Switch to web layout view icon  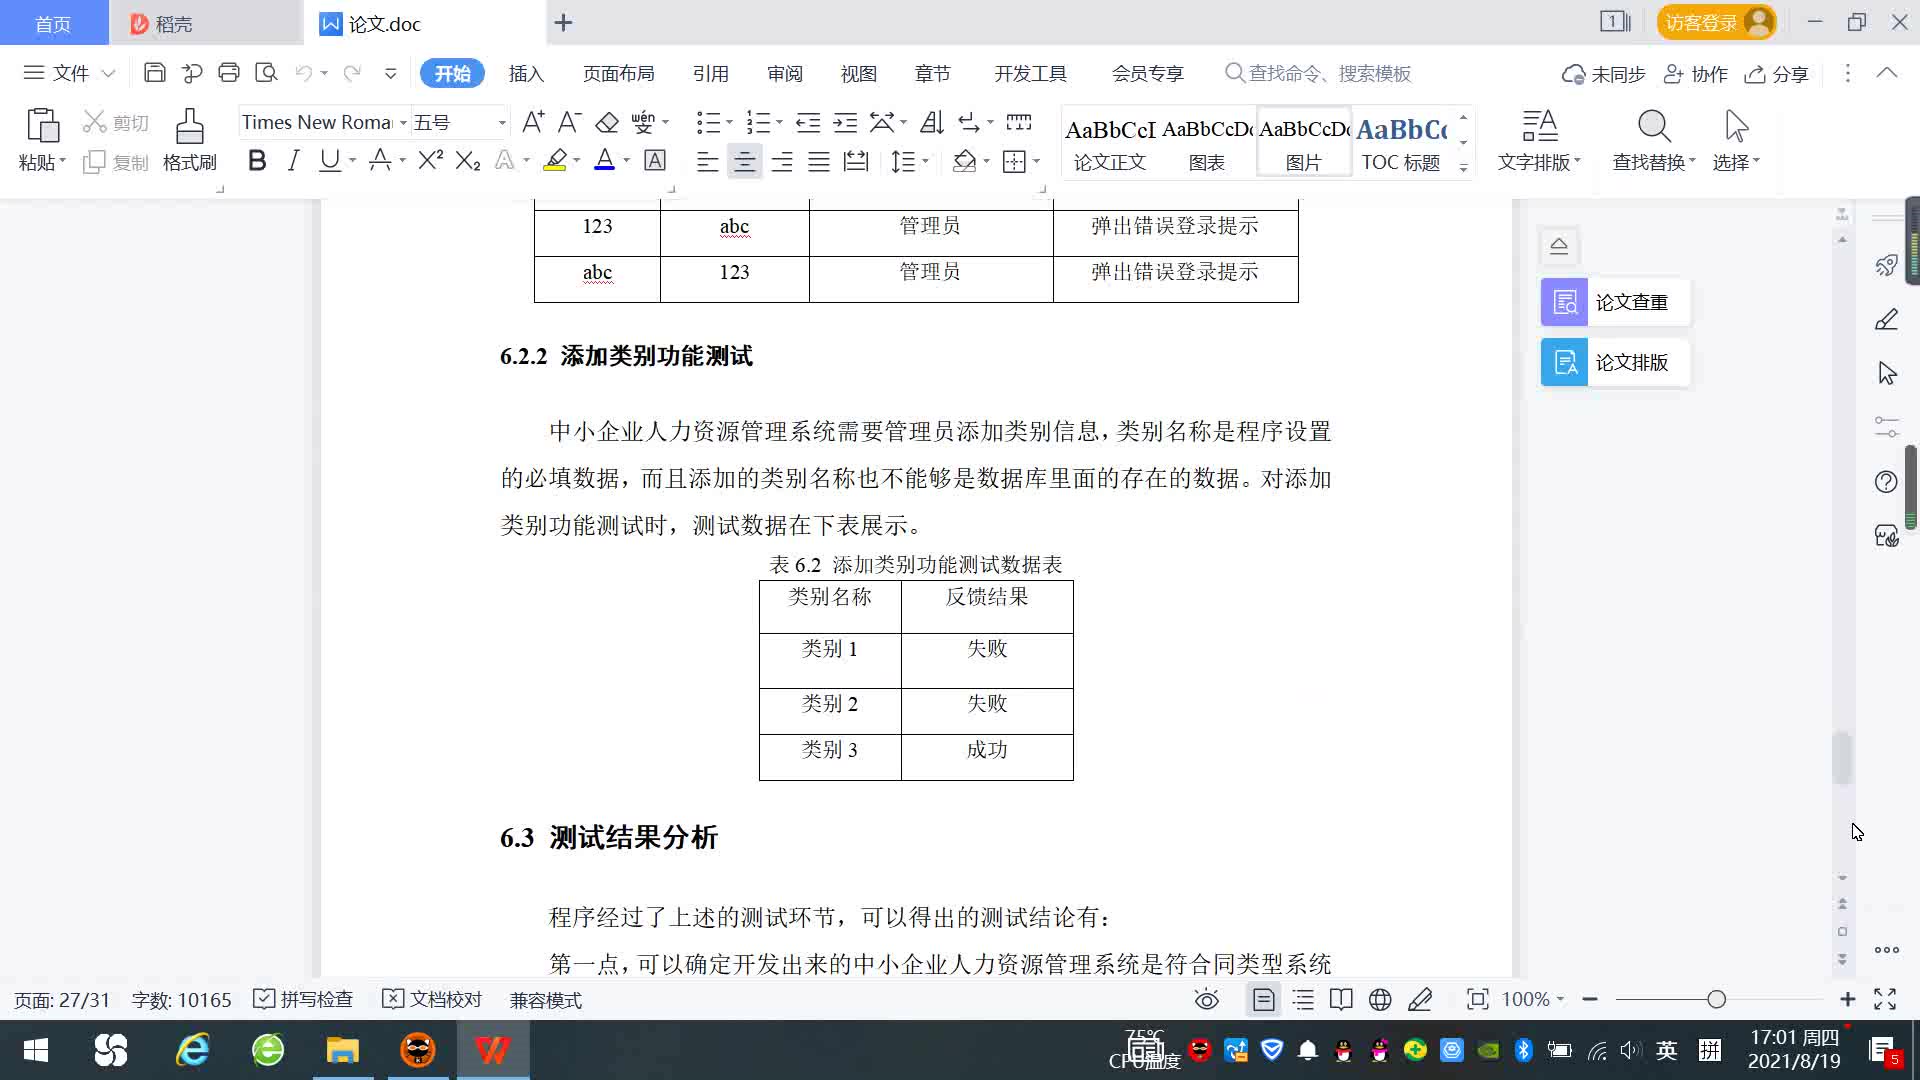tap(1380, 999)
